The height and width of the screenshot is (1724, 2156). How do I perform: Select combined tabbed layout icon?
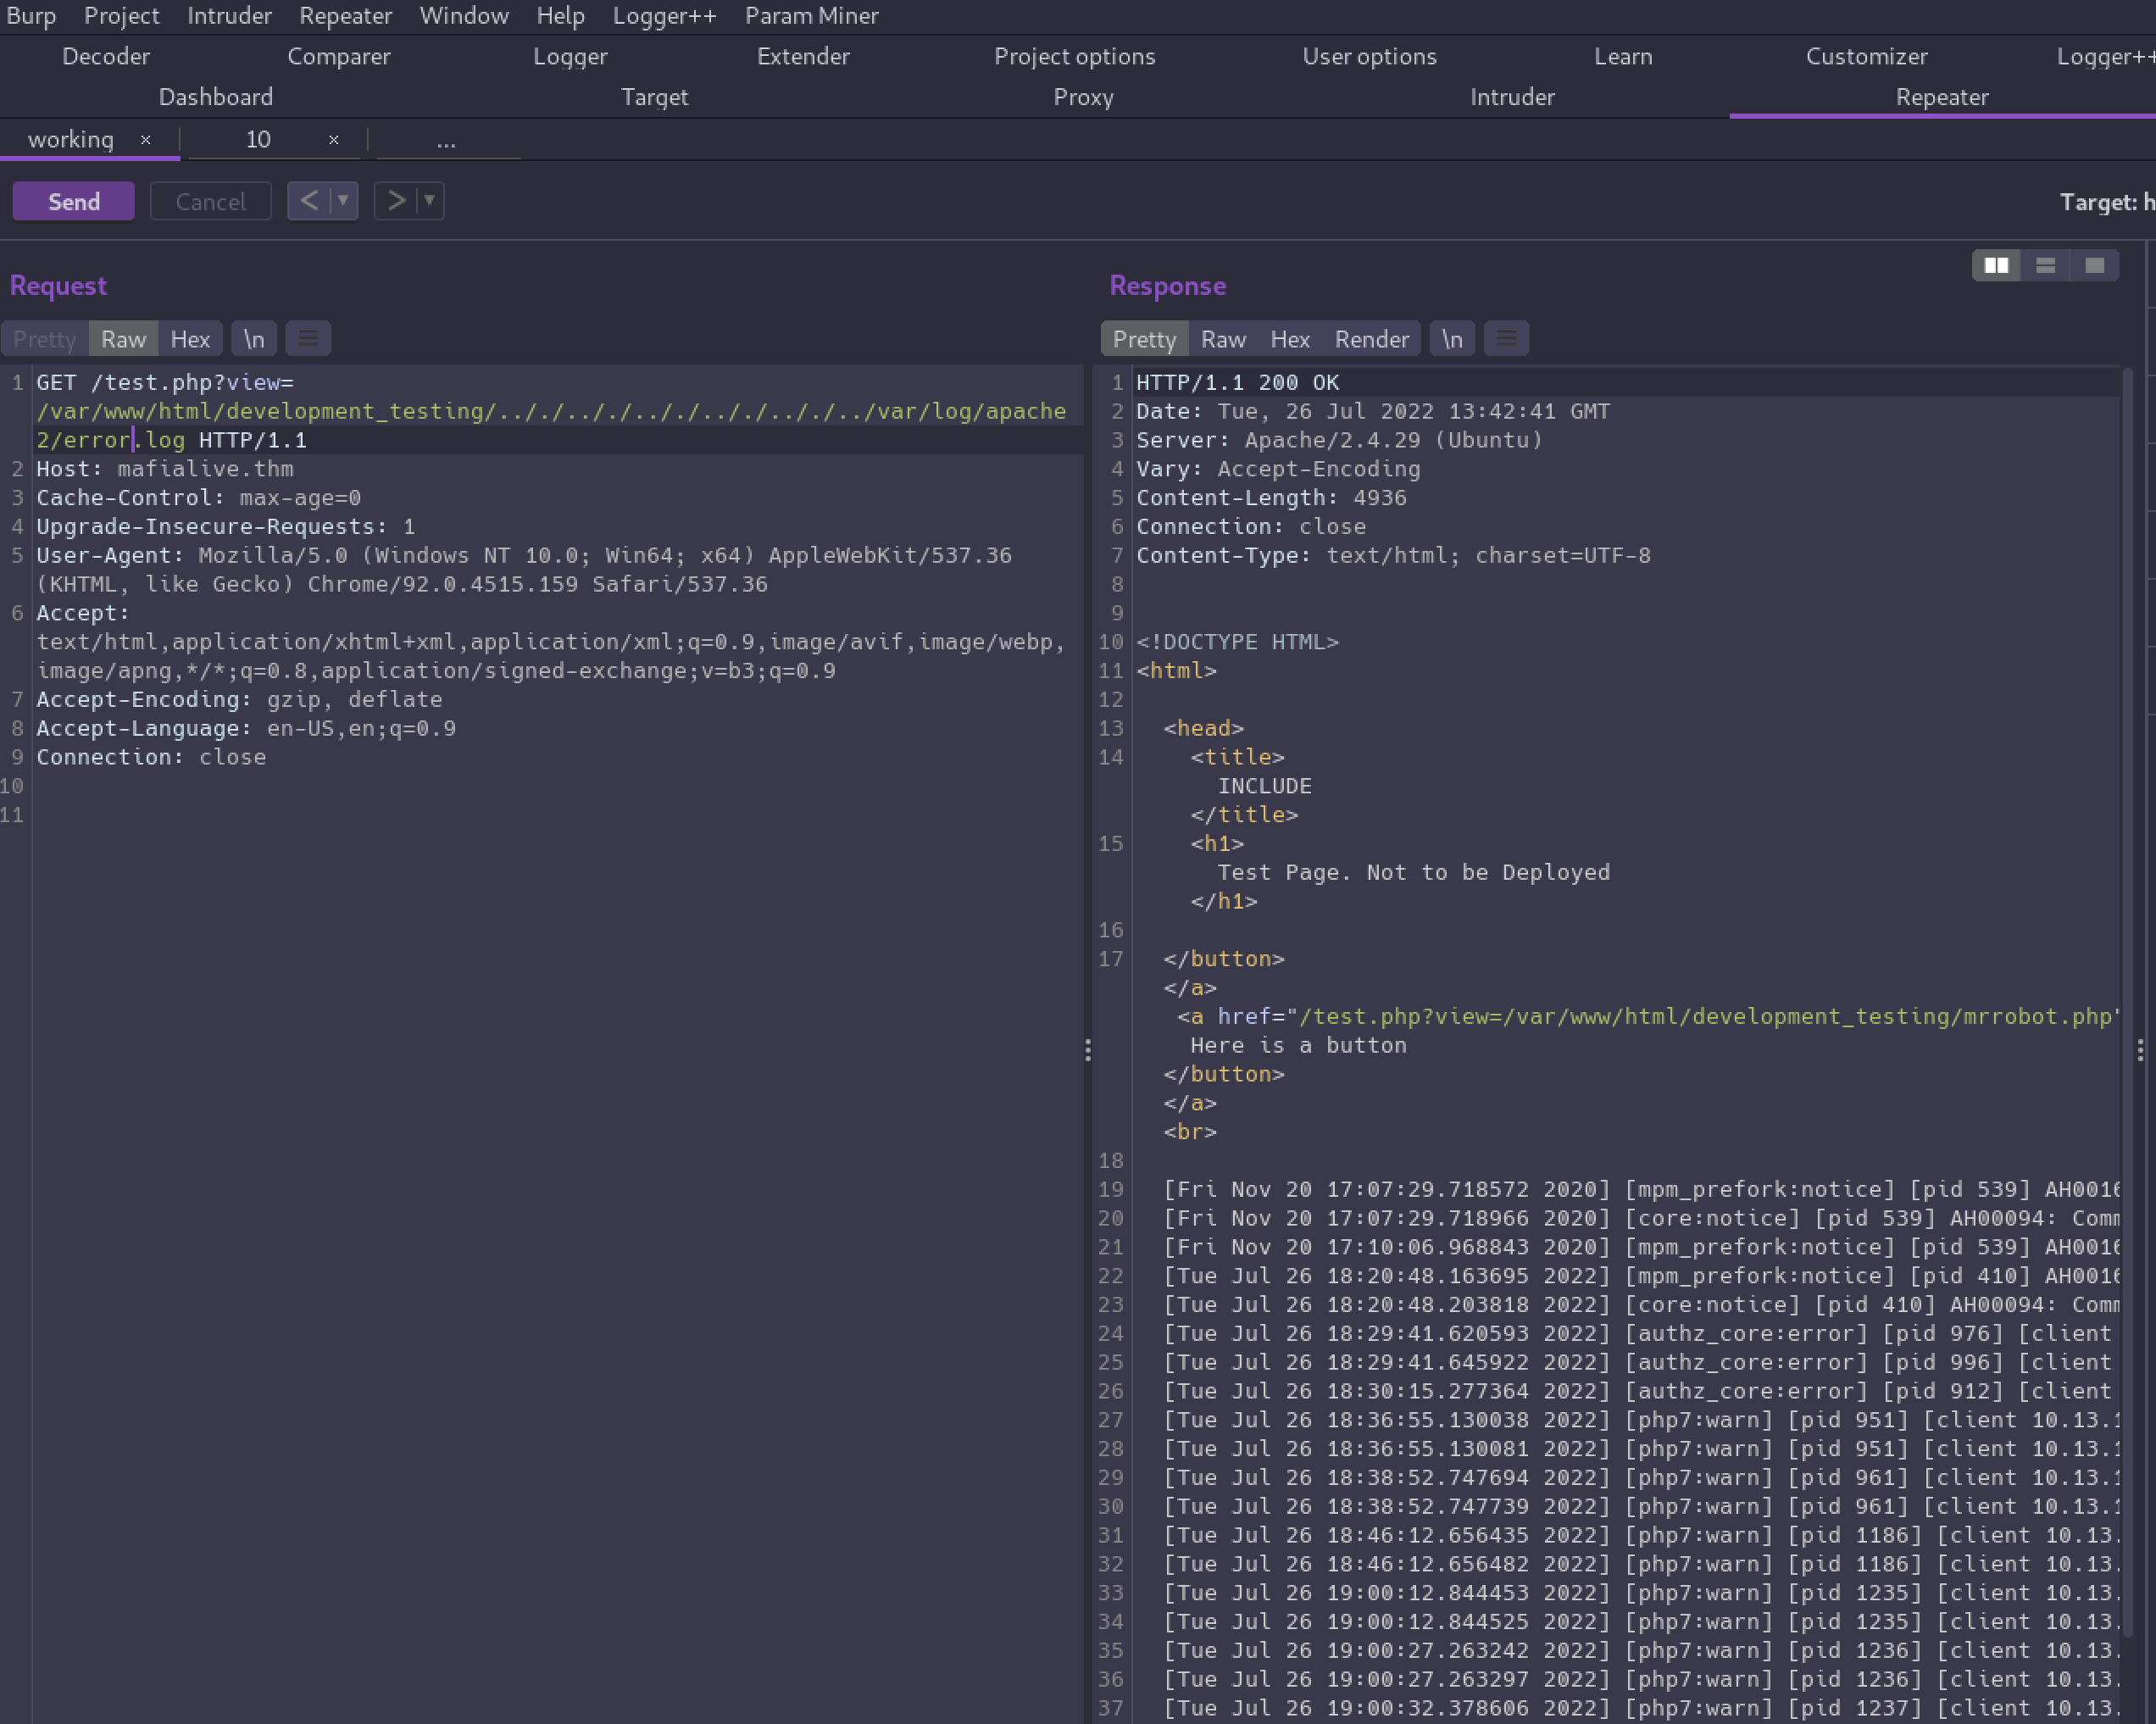tap(2095, 265)
